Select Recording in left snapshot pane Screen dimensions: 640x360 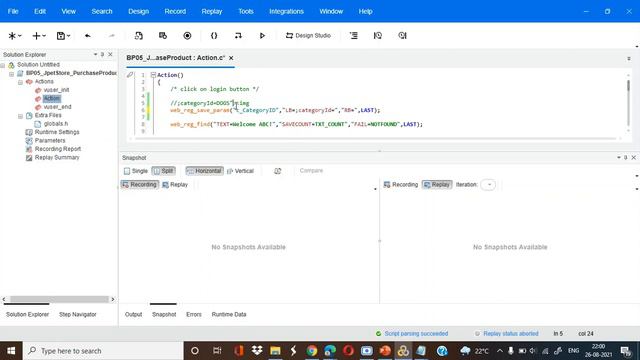click(140, 184)
